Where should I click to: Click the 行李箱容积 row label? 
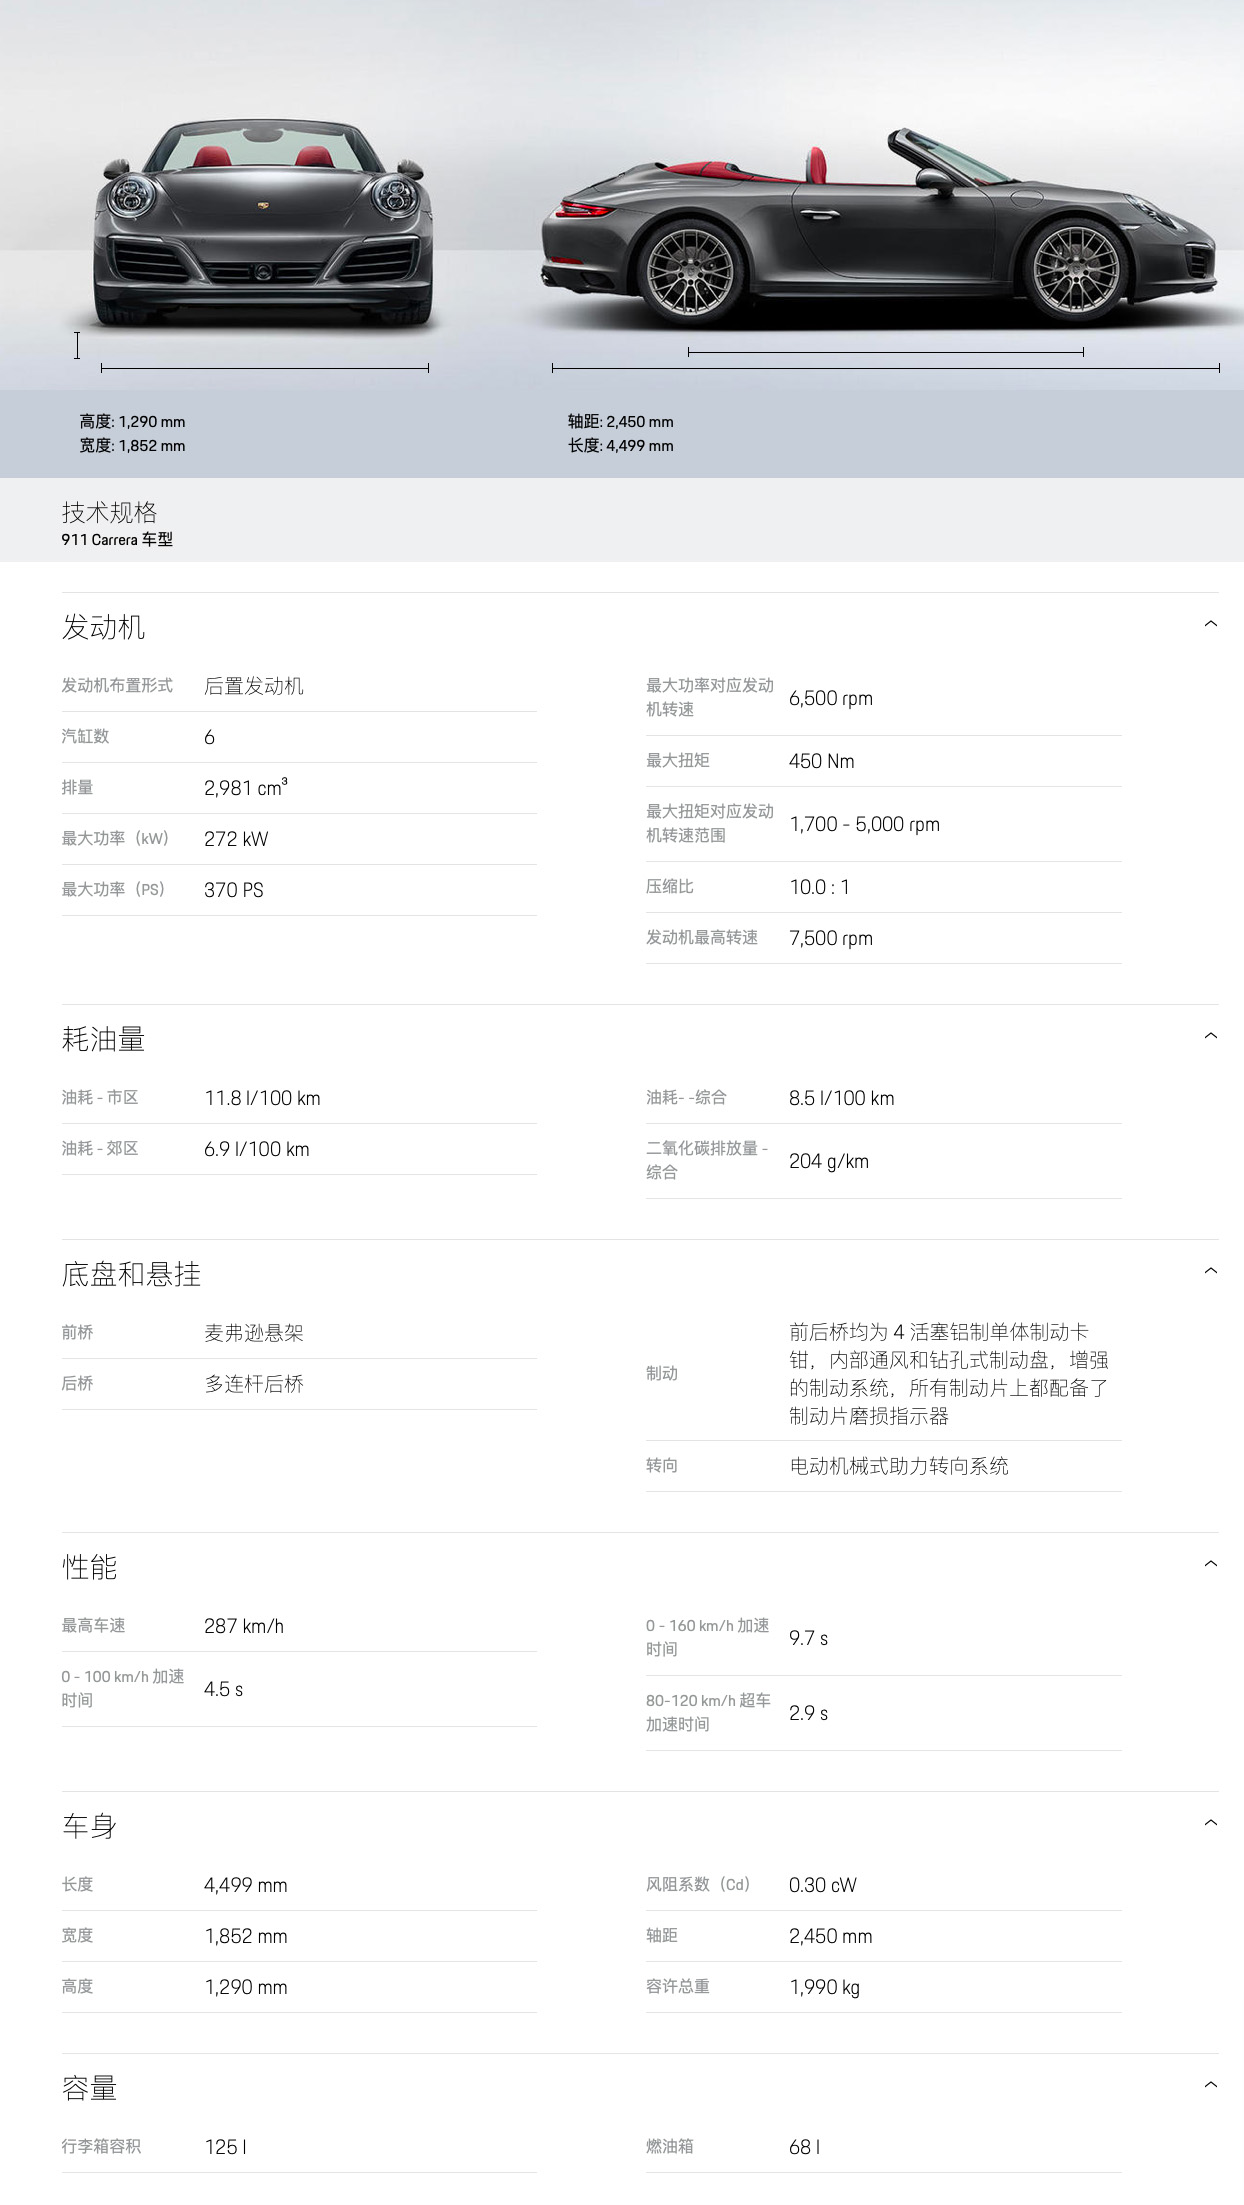click(101, 2146)
